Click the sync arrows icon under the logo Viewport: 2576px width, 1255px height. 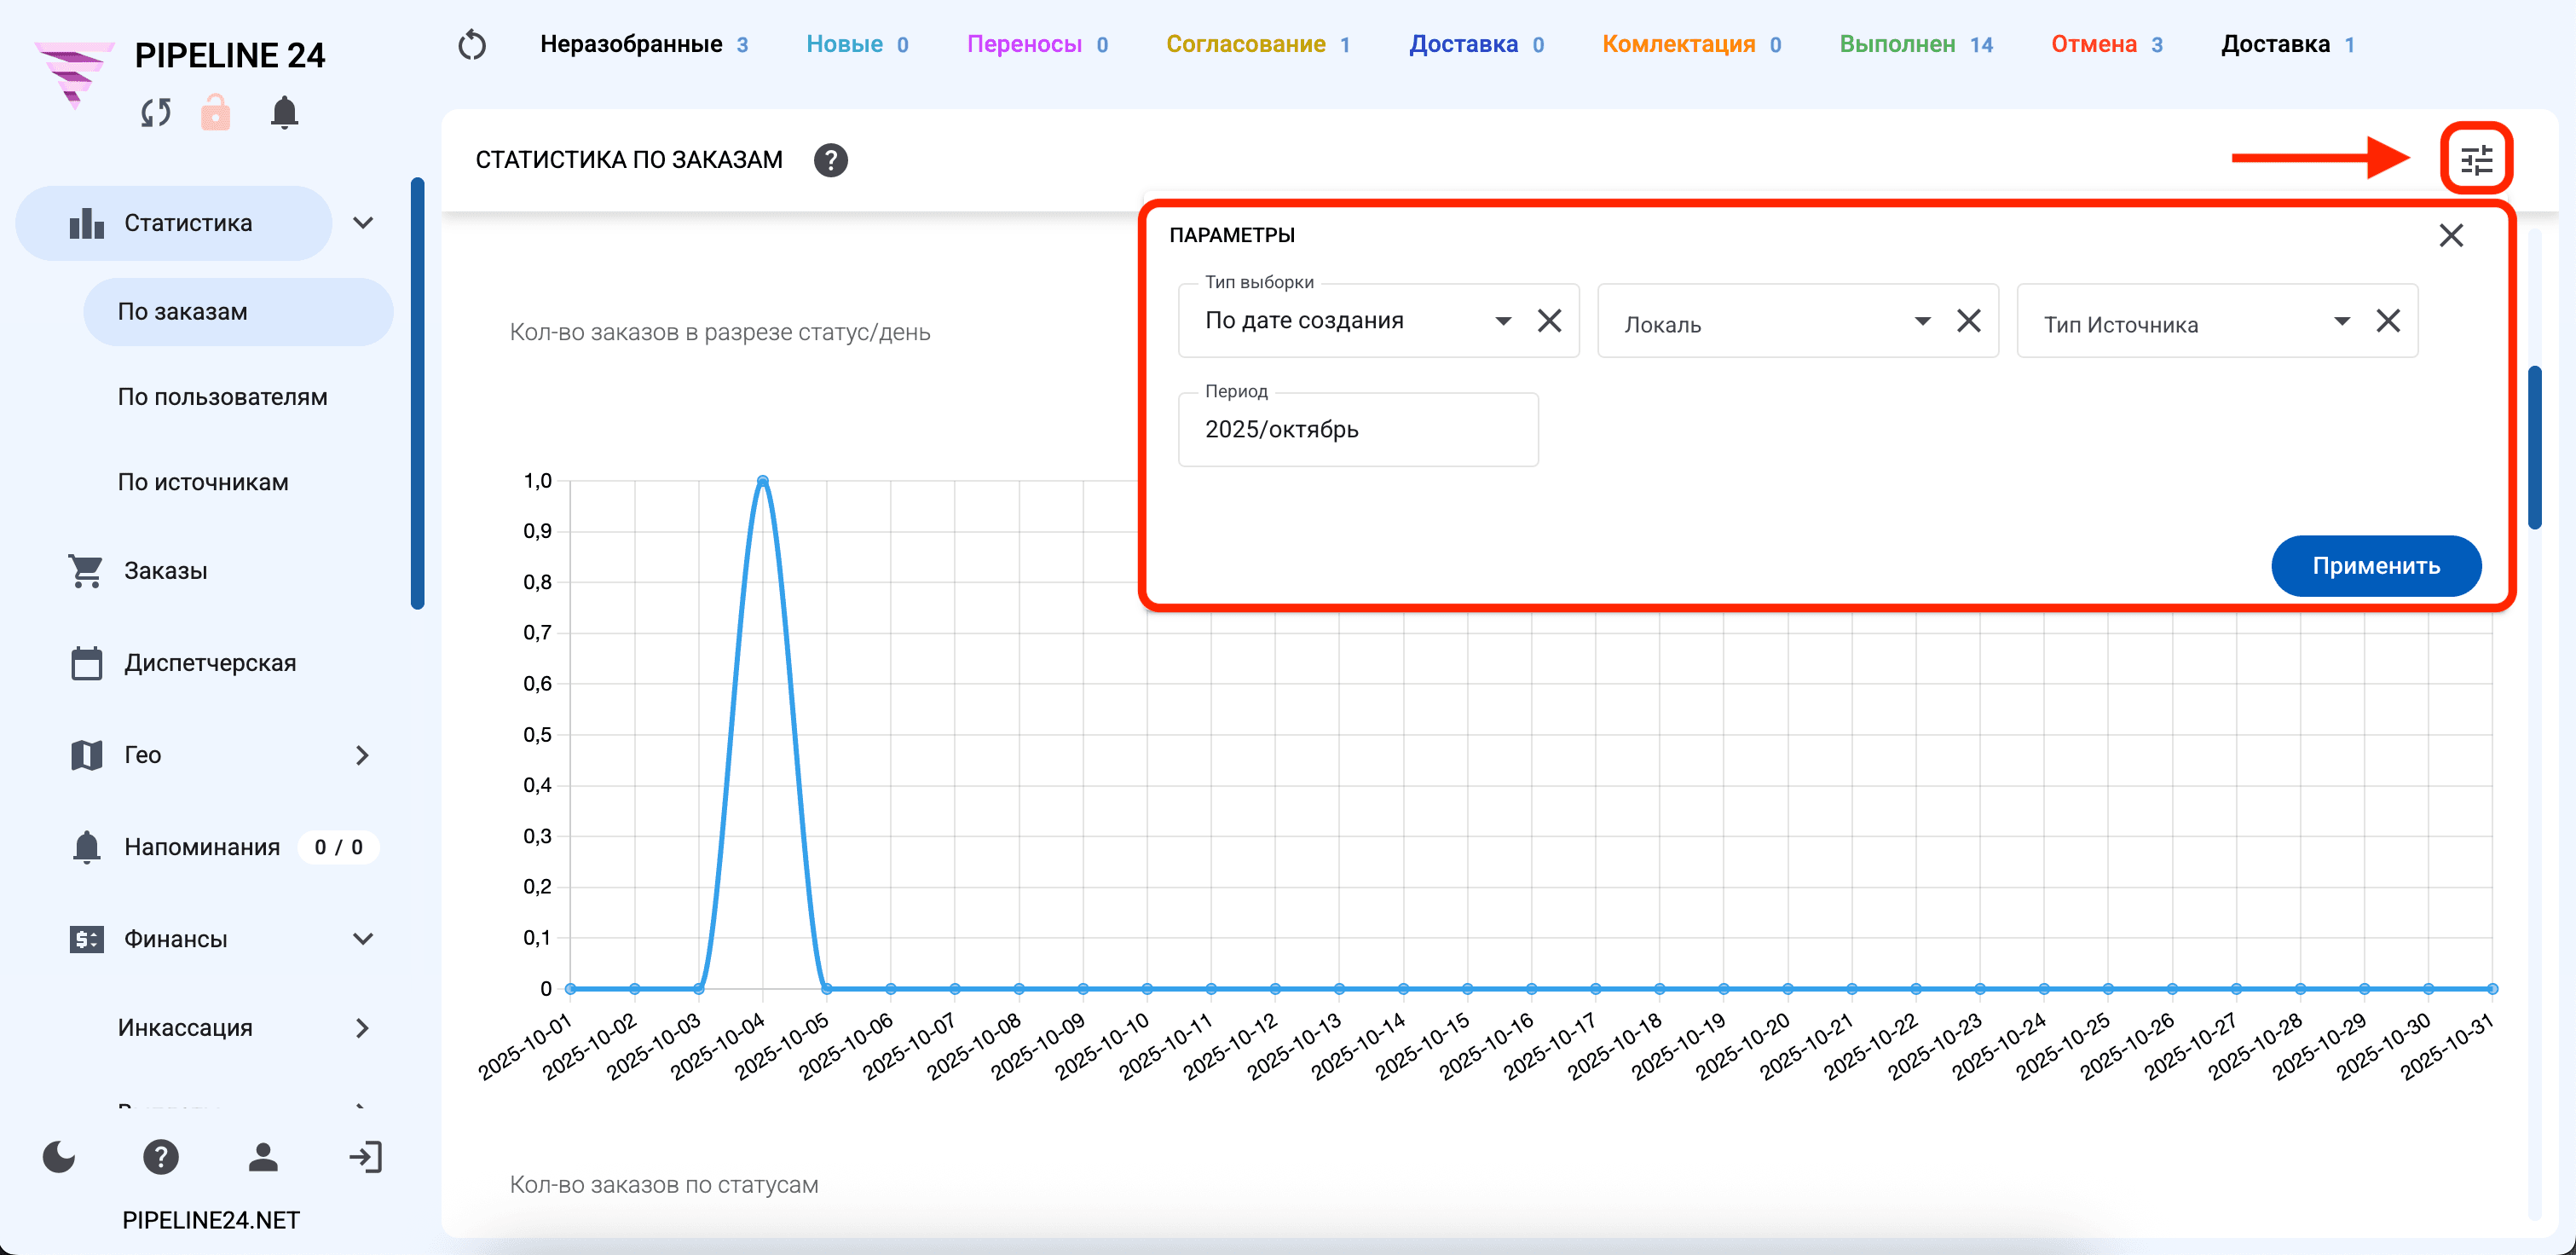click(156, 113)
